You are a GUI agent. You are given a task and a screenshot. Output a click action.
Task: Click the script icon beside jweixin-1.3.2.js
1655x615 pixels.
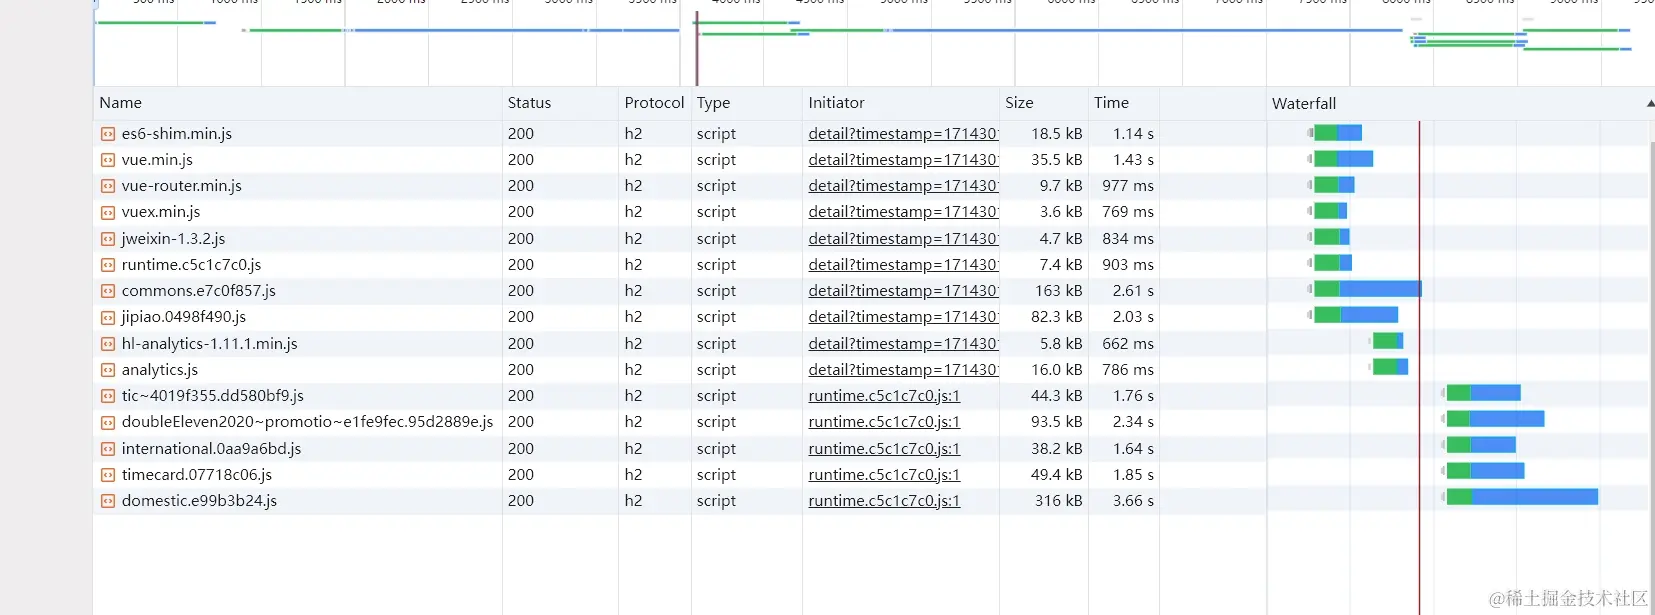pos(108,239)
